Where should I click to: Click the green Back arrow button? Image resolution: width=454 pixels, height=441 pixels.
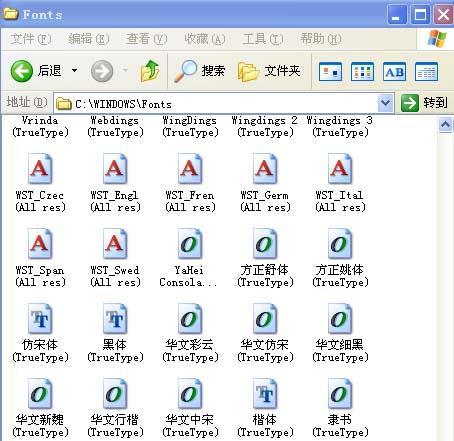(x=22, y=71)
